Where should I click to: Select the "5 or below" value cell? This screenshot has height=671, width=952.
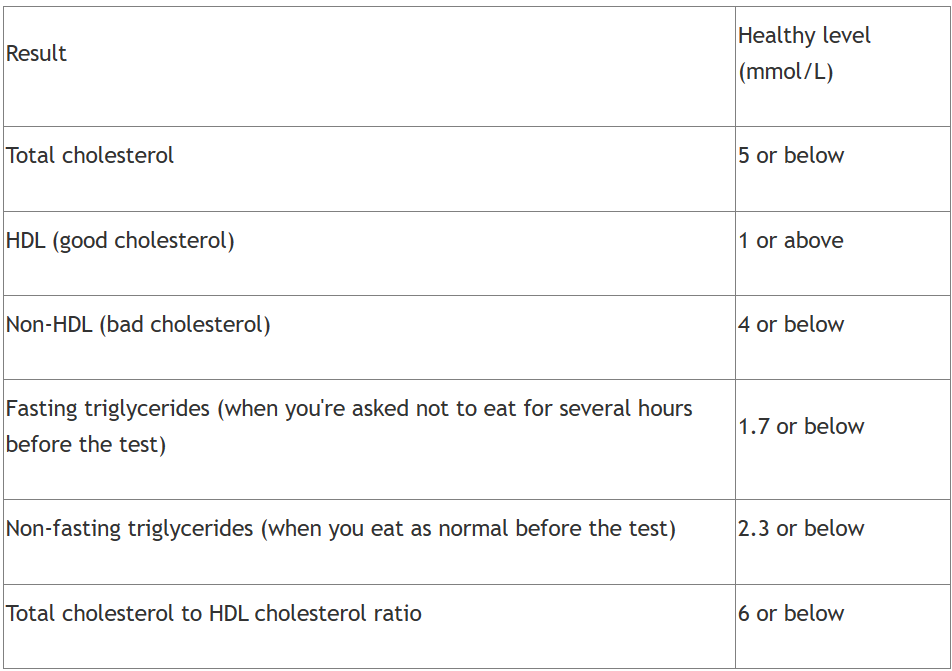coord(843,169)
